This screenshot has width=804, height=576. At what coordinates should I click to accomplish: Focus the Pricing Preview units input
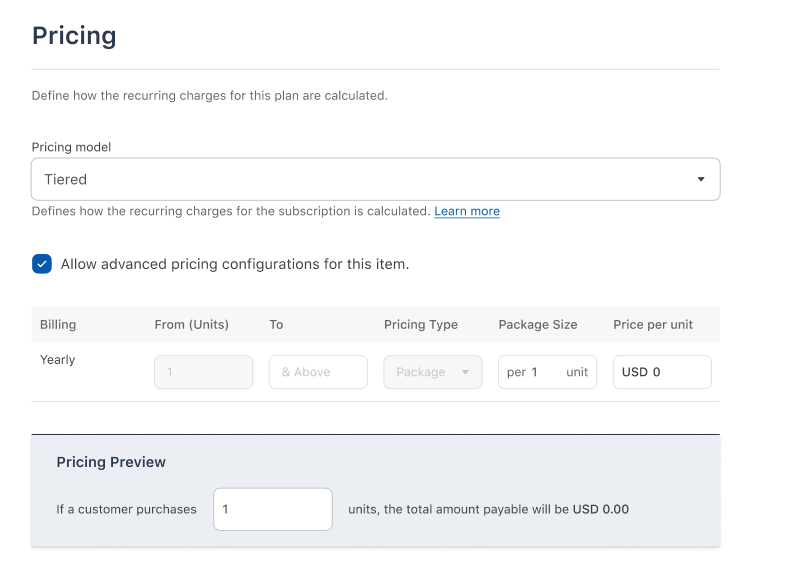(x=272, y=509)
